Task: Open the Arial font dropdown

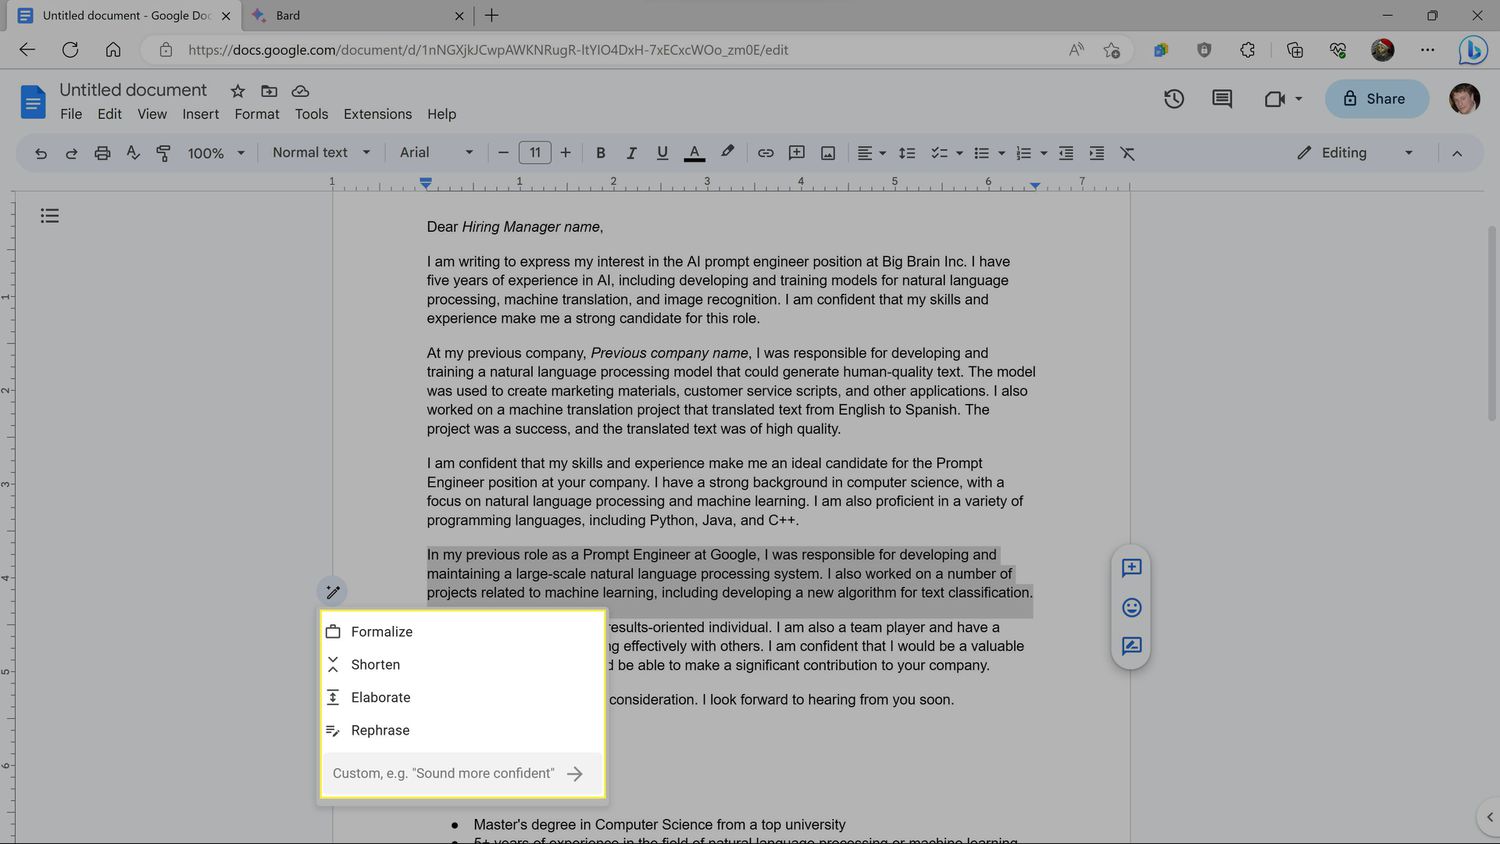Action: [x=436, y=153]
